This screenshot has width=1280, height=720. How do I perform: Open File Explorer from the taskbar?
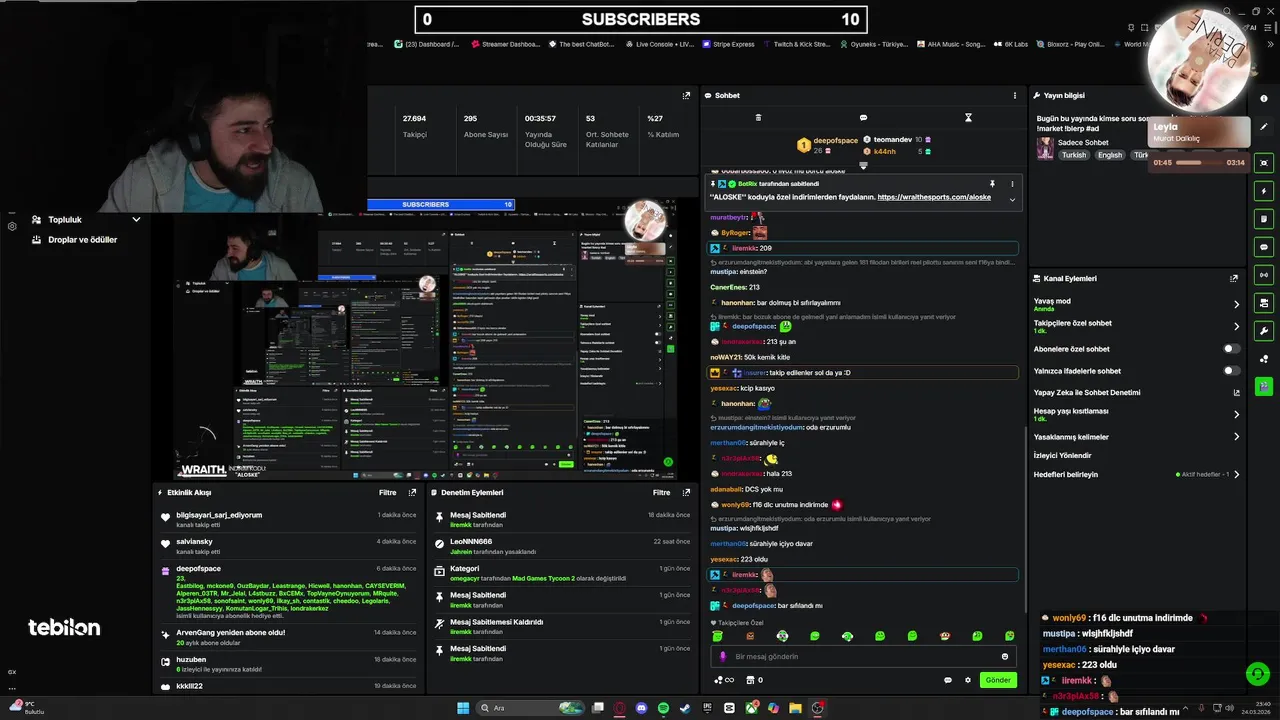[795, 708]
